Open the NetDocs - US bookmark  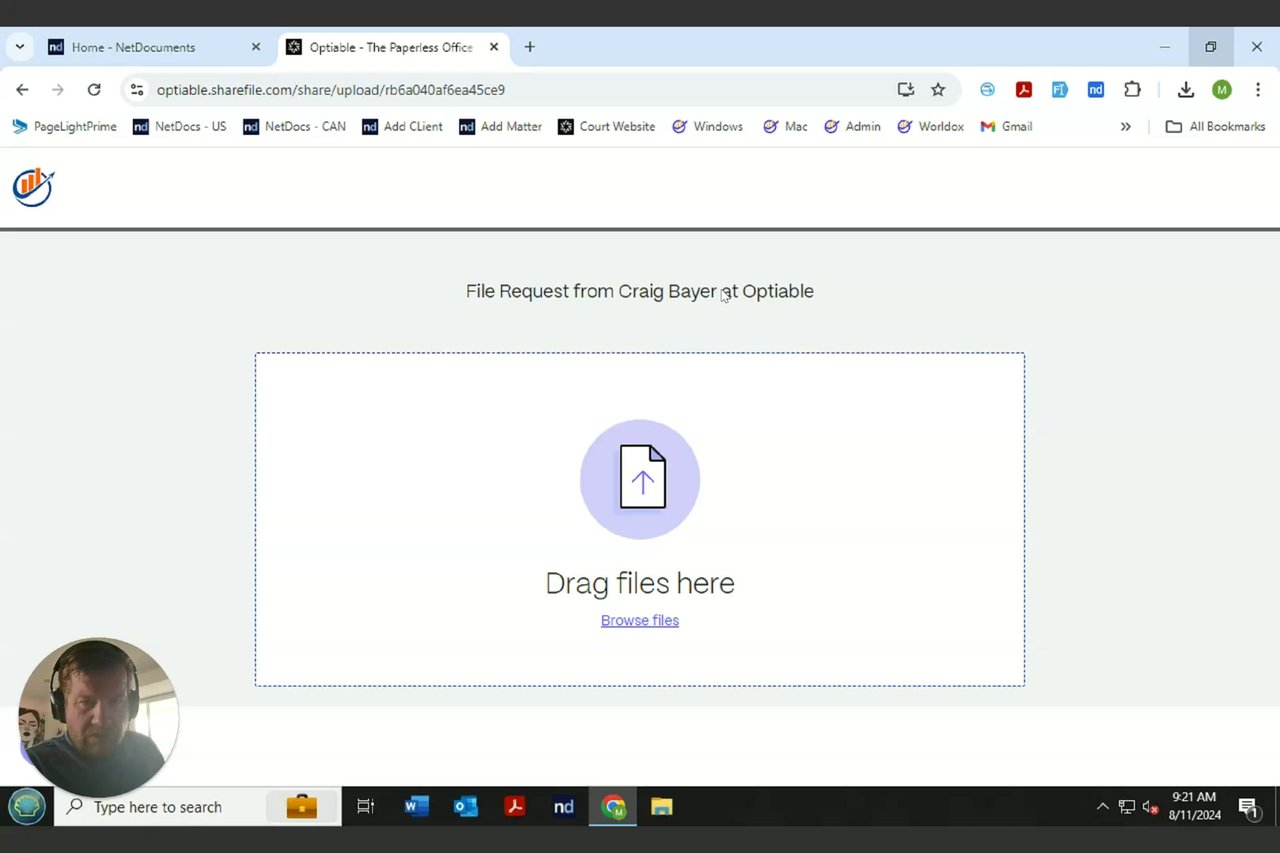point(180,127)
